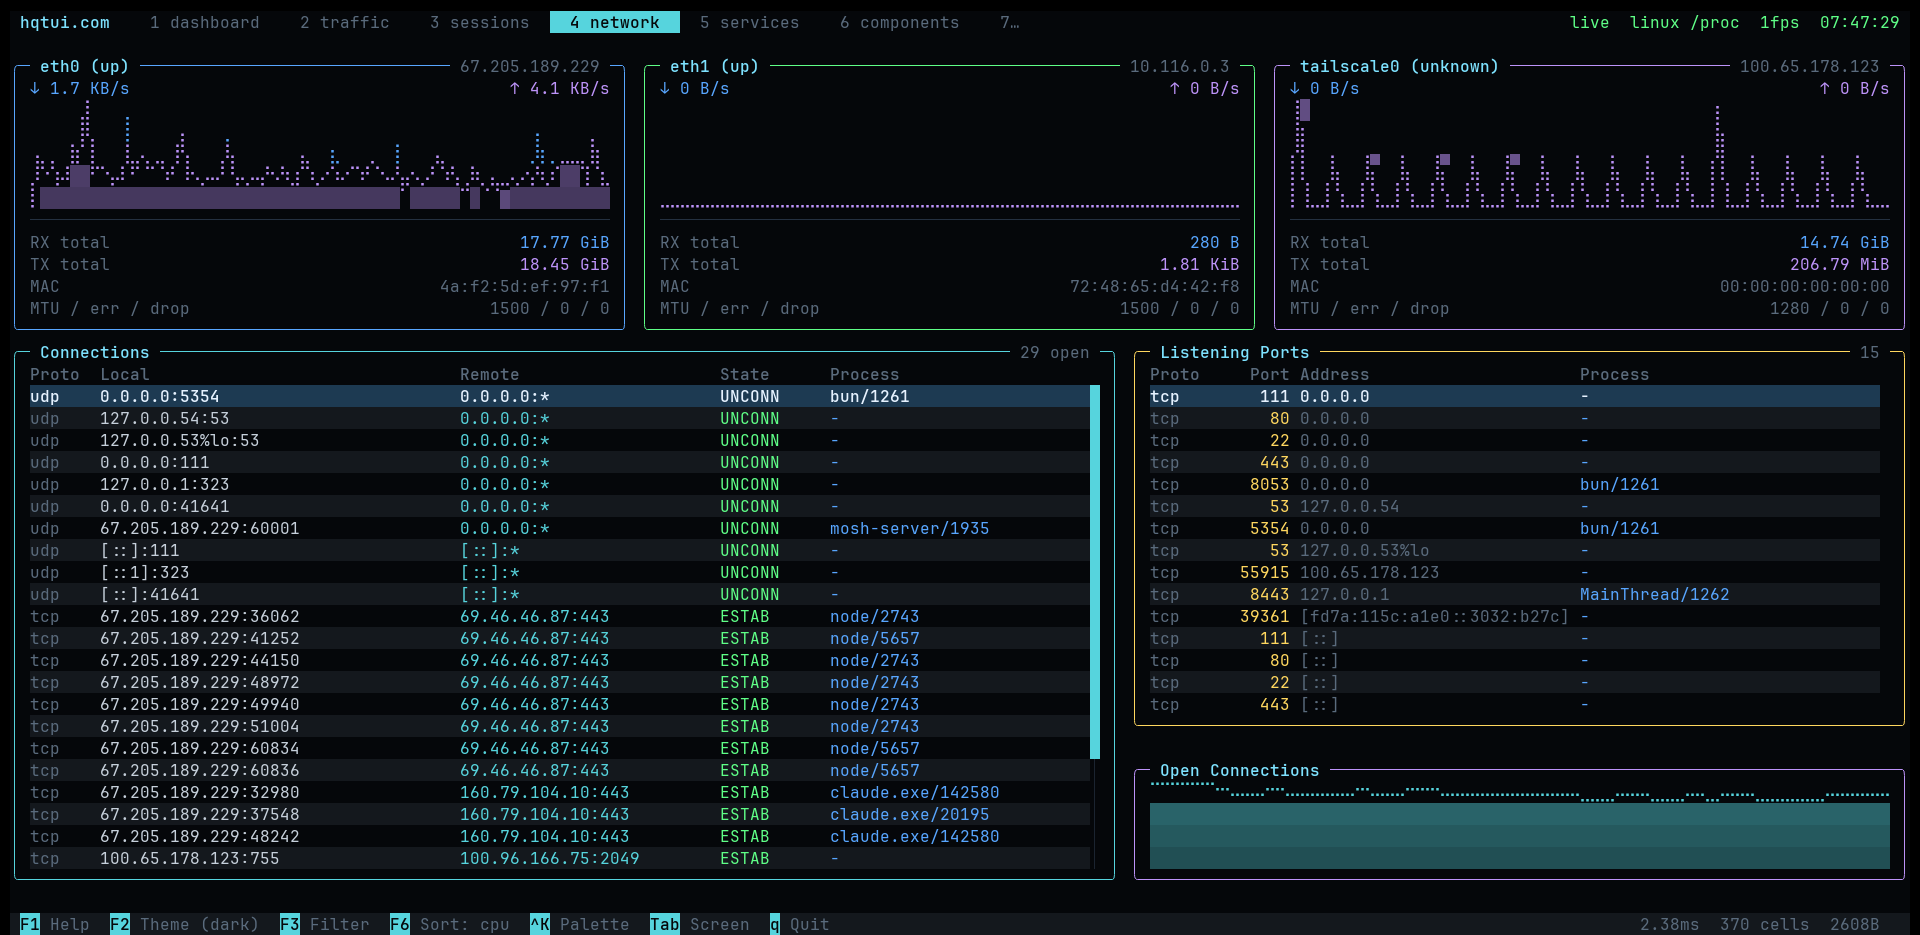
Task: Click the Listening Ports panel title
Action: tap(1235, 352)
